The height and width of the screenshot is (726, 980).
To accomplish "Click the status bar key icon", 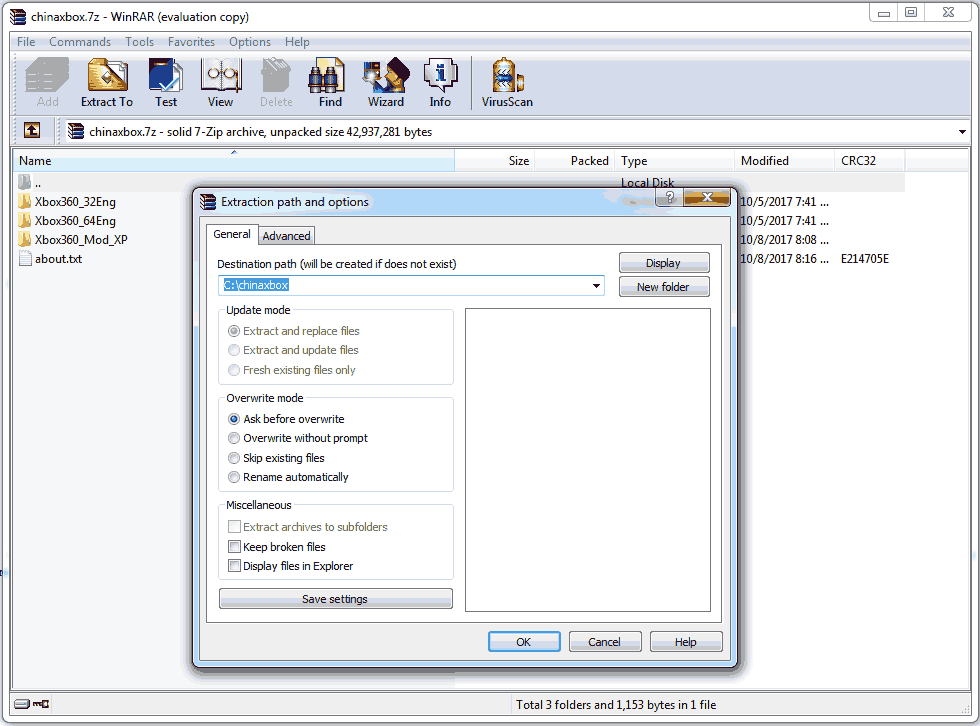I will point(41,704).
